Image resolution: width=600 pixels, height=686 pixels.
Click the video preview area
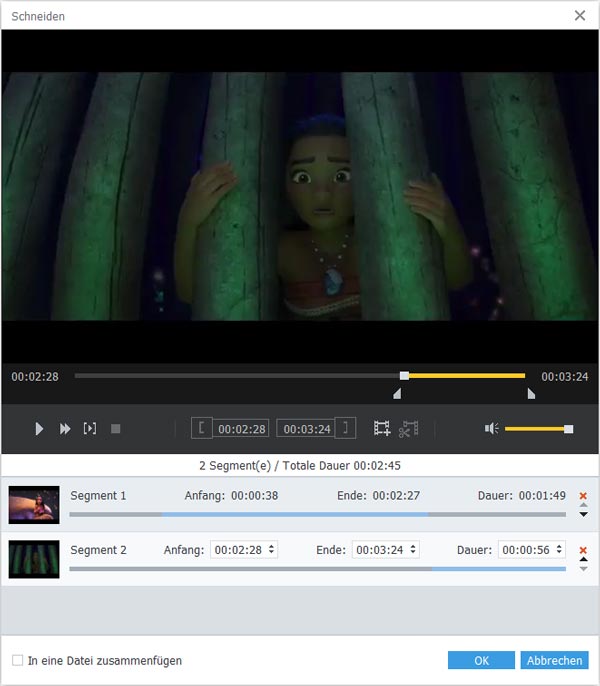coord(300,196)
